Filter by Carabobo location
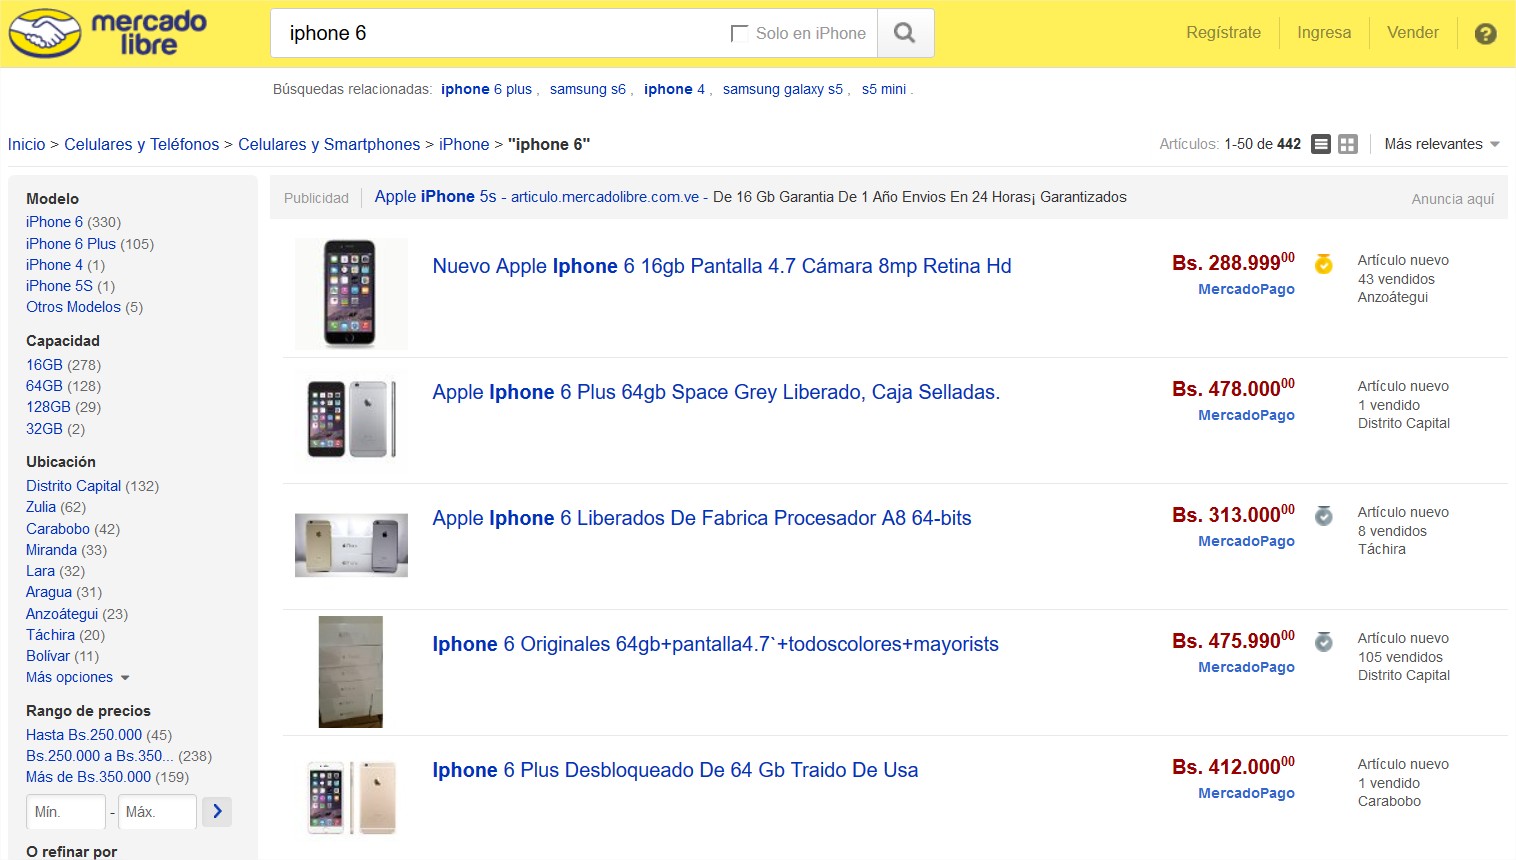The height and width of the screenshot is (860, 1516). coord(58,529)
